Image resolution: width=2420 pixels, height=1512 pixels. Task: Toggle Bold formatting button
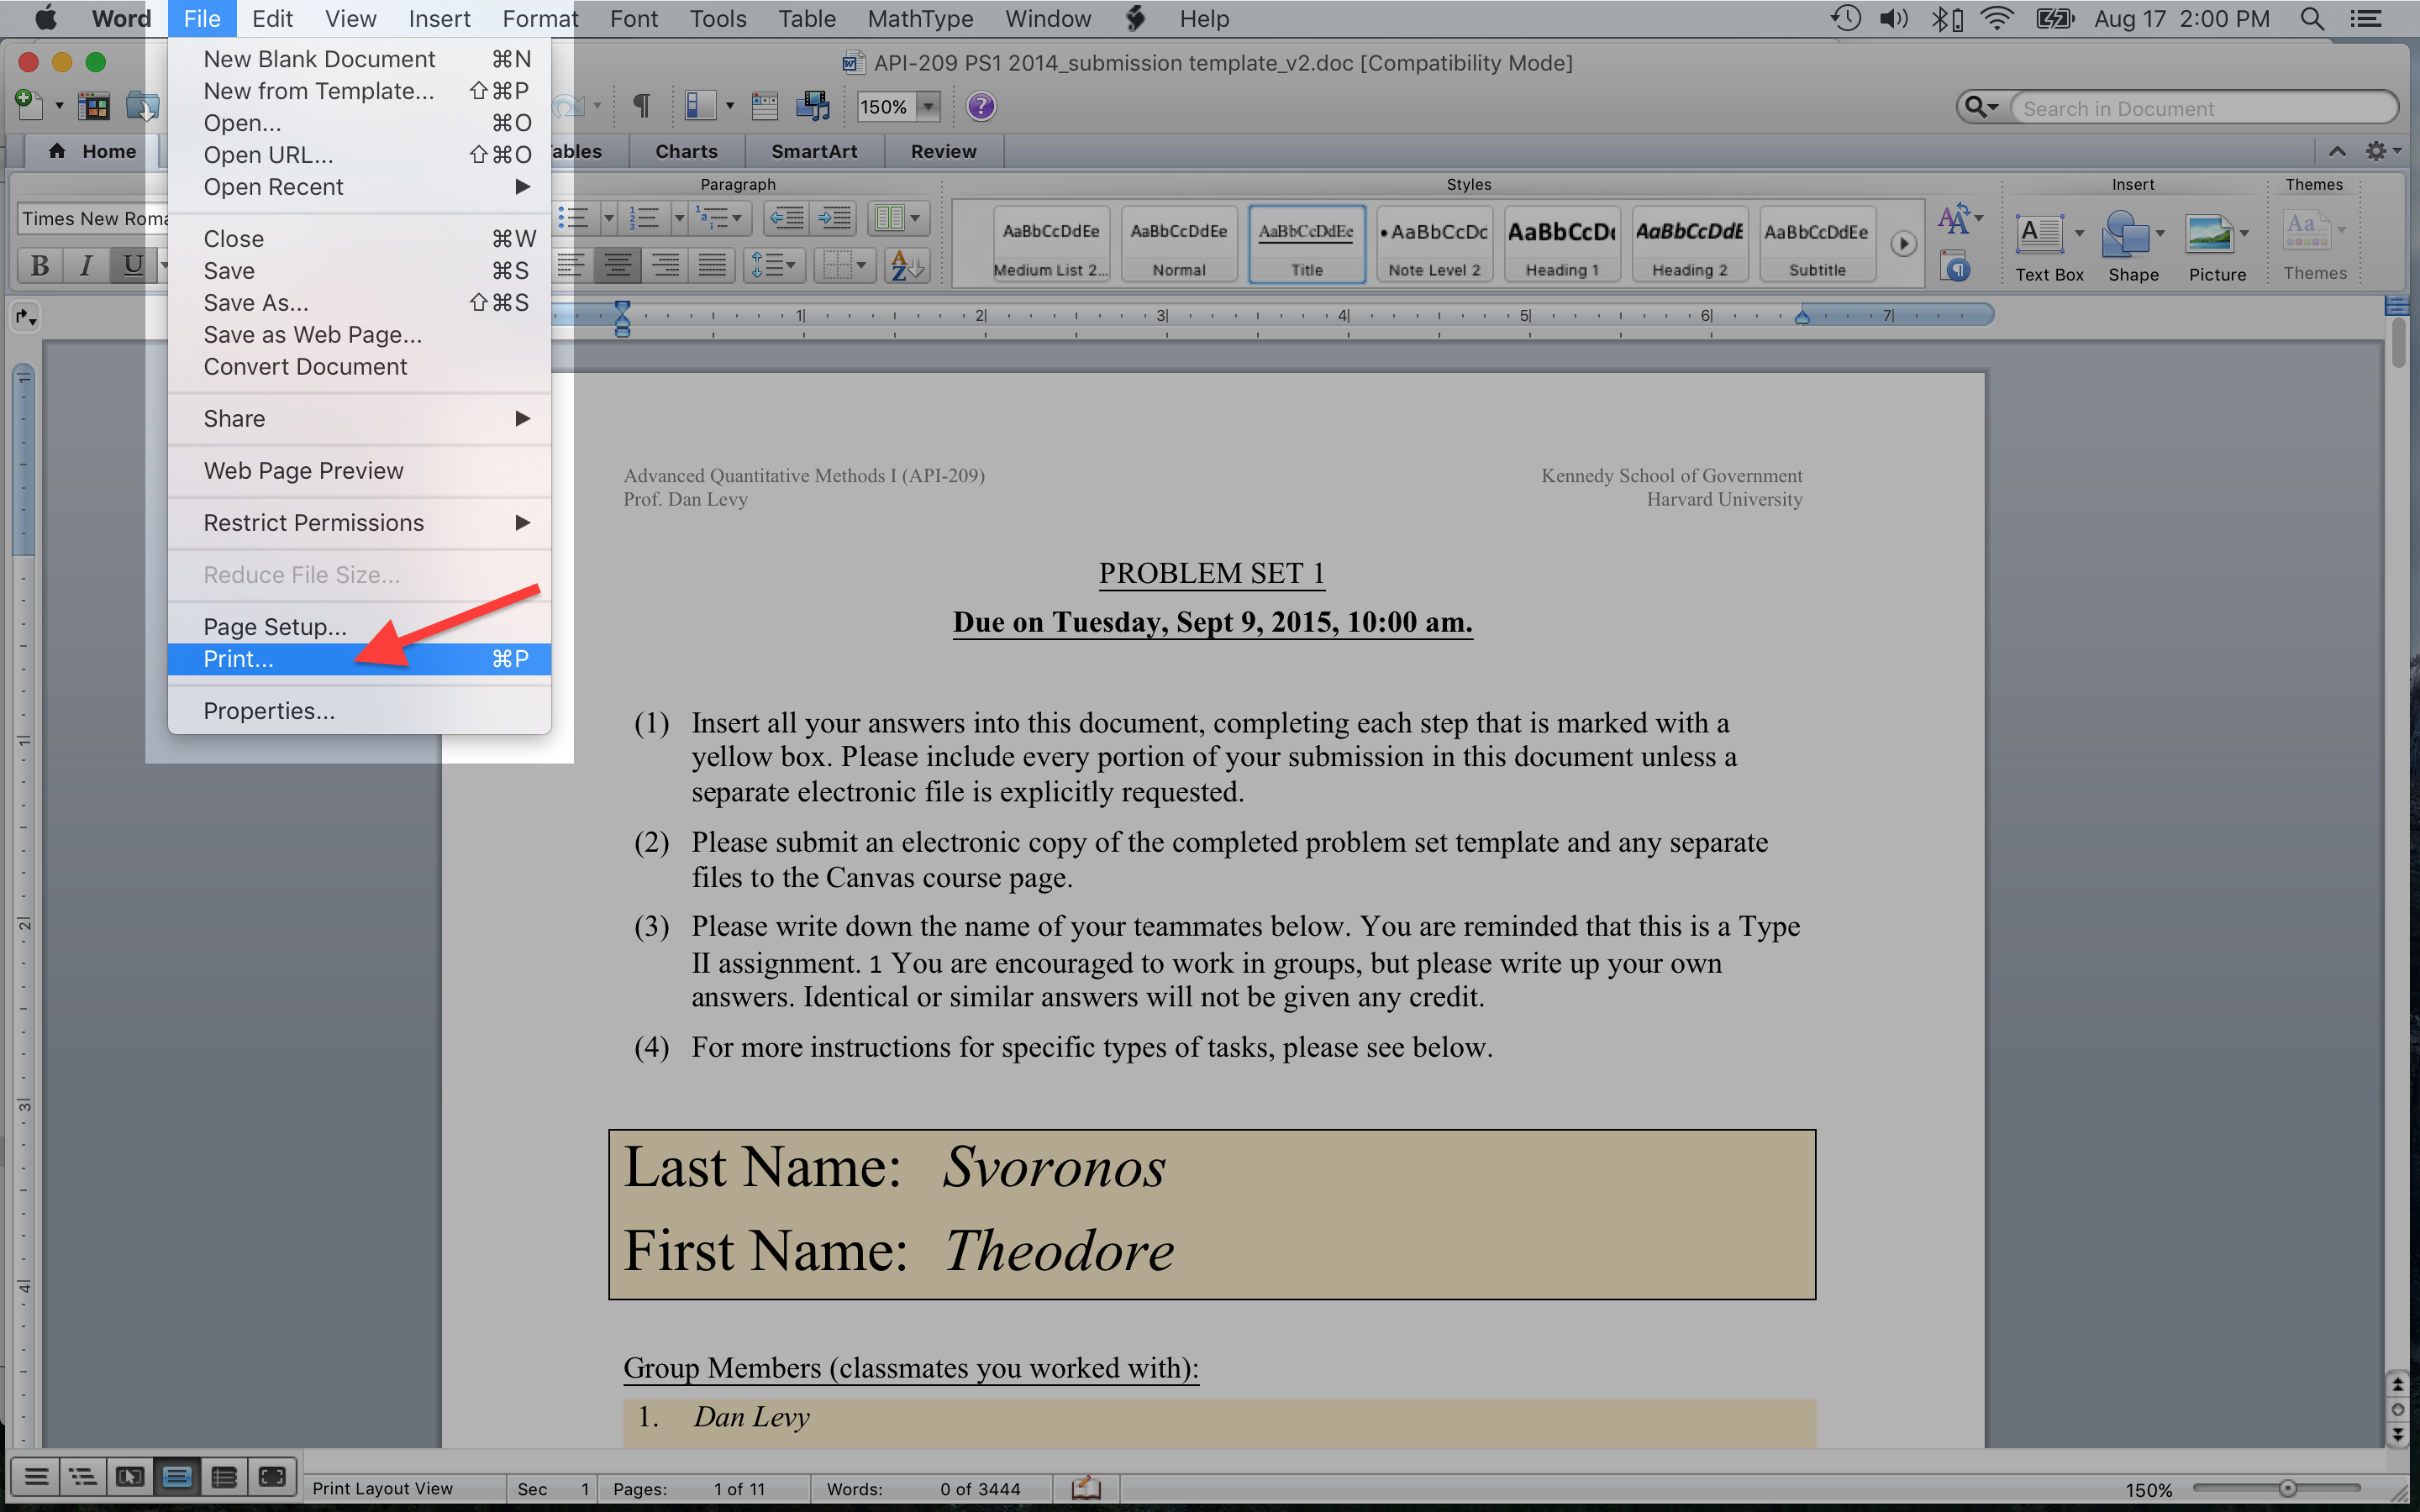(40, 265)
